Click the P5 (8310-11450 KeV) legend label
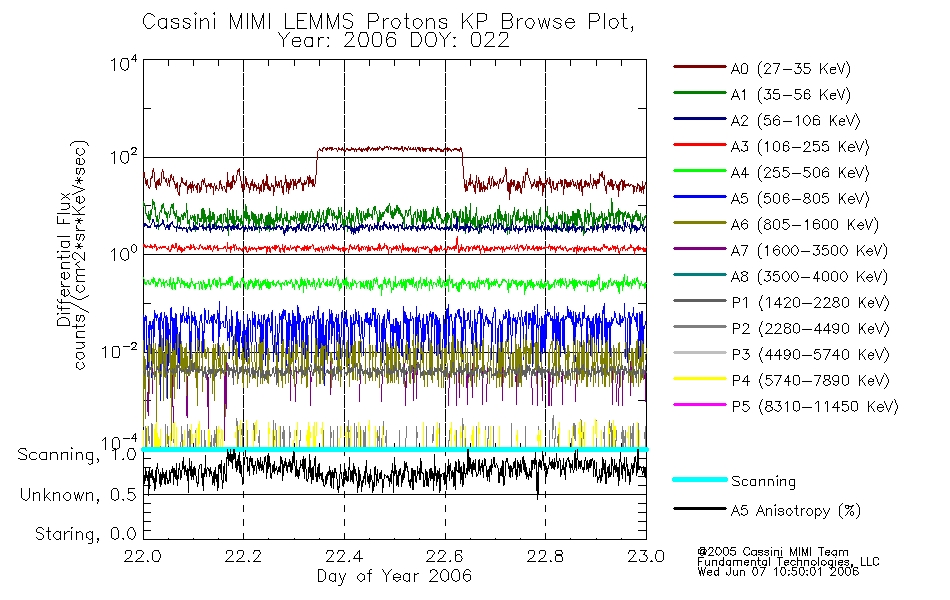The height and width of the screenshot is (600, 950). 815,407
